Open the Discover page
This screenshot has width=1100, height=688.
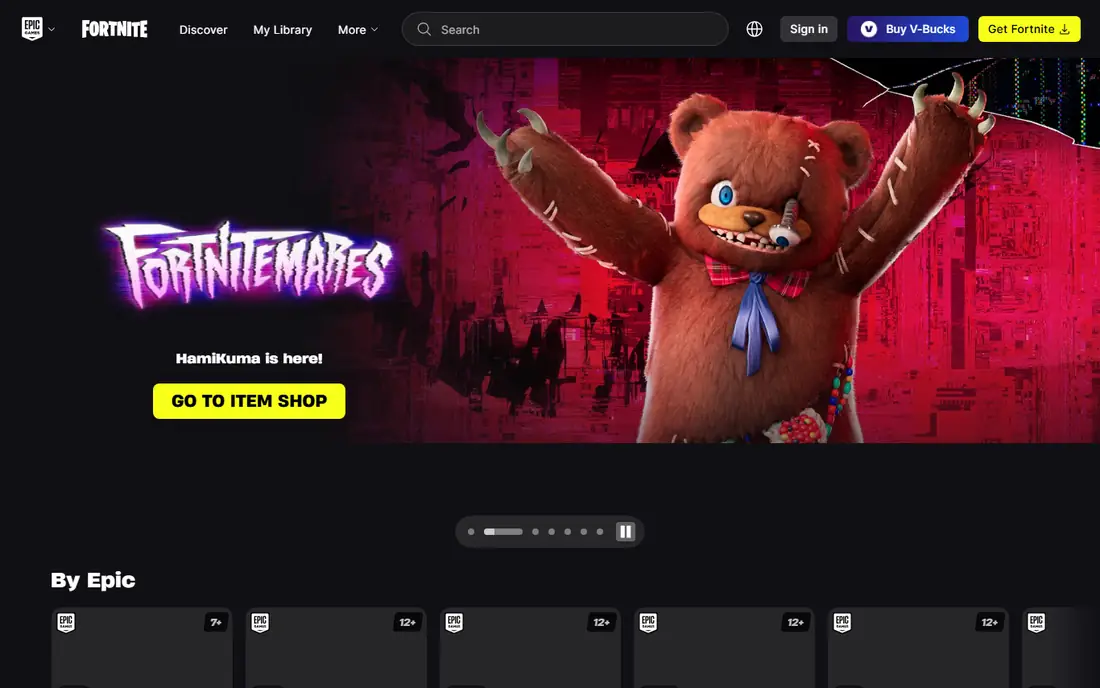203,29
